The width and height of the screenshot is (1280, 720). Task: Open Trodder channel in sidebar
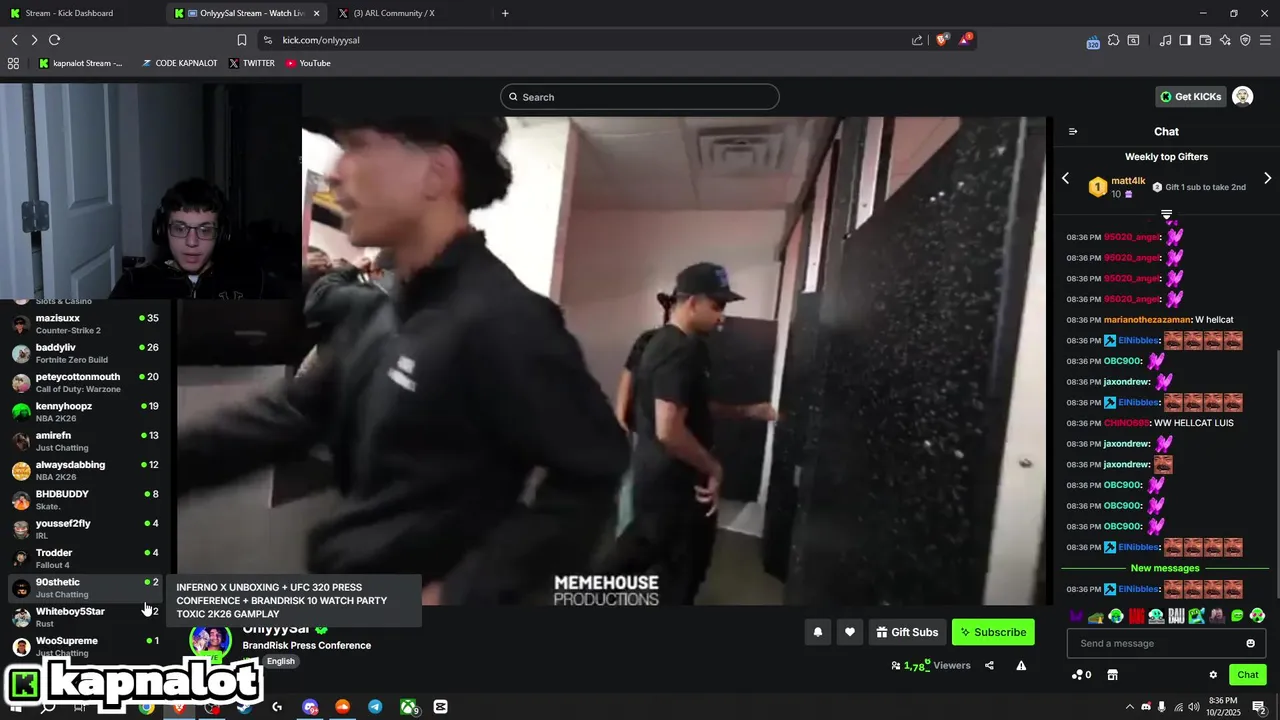click(85, 558)
